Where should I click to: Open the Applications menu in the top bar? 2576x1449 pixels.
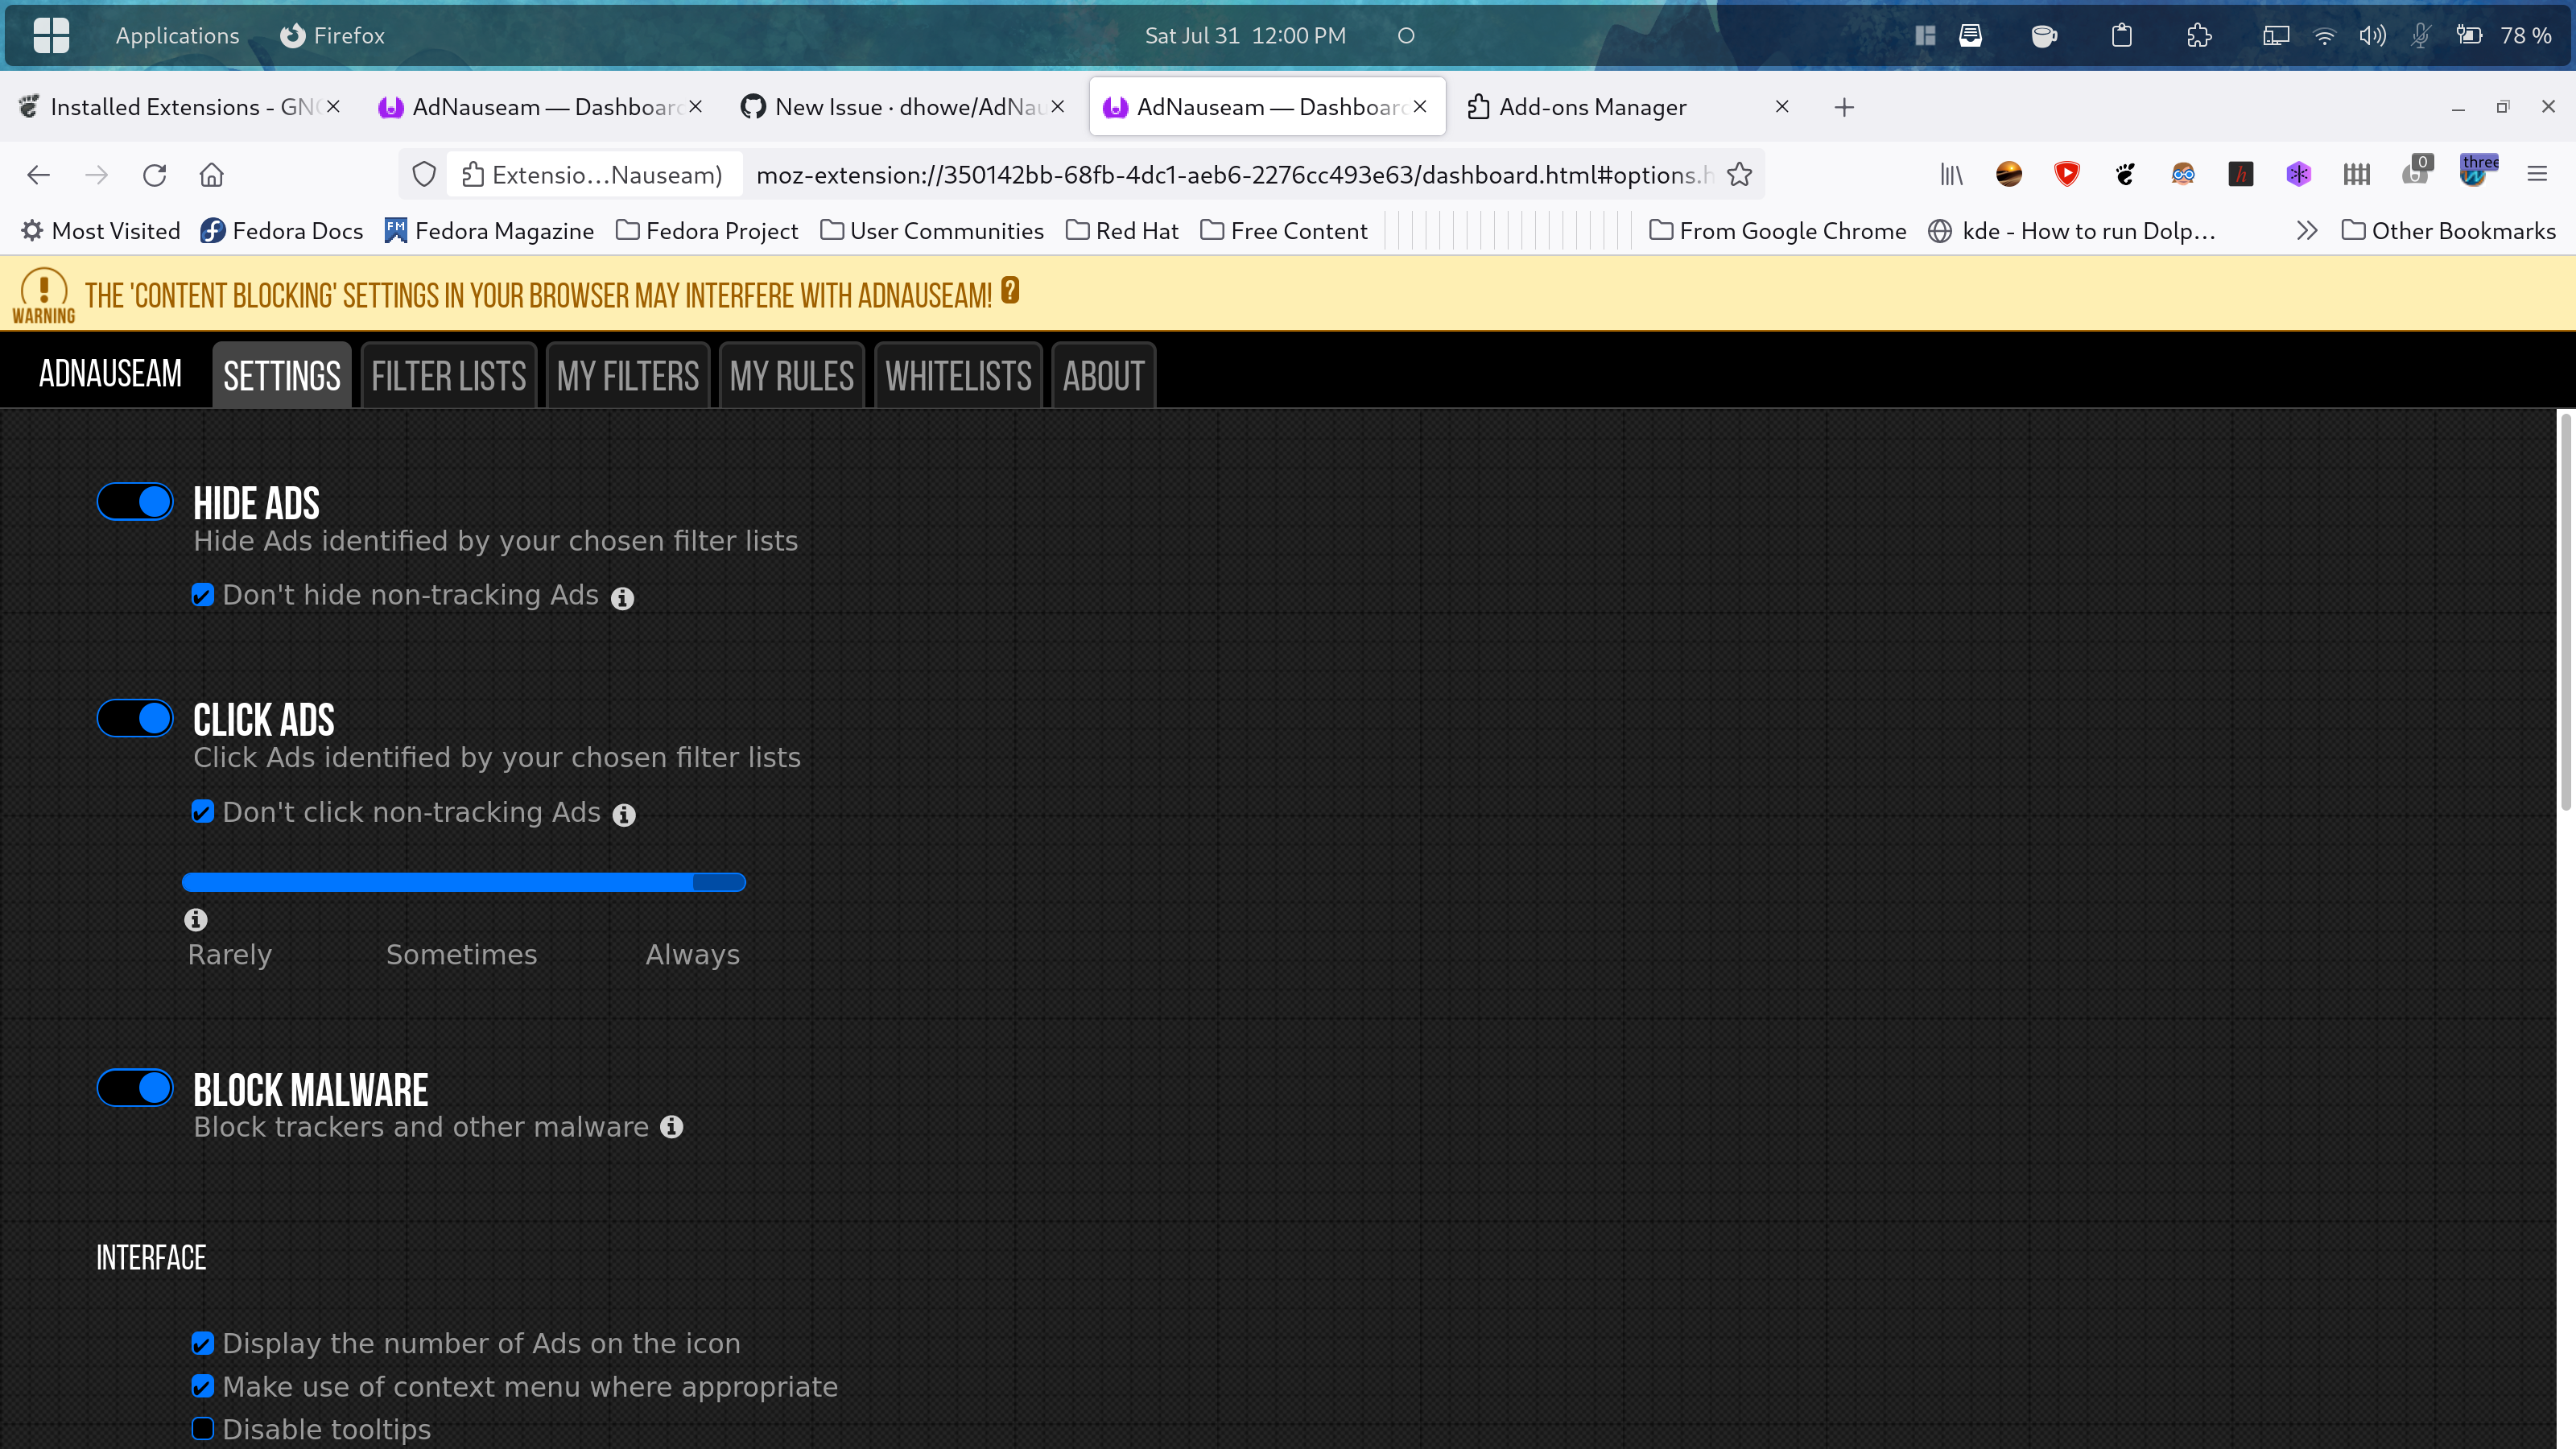coord(176,35)
